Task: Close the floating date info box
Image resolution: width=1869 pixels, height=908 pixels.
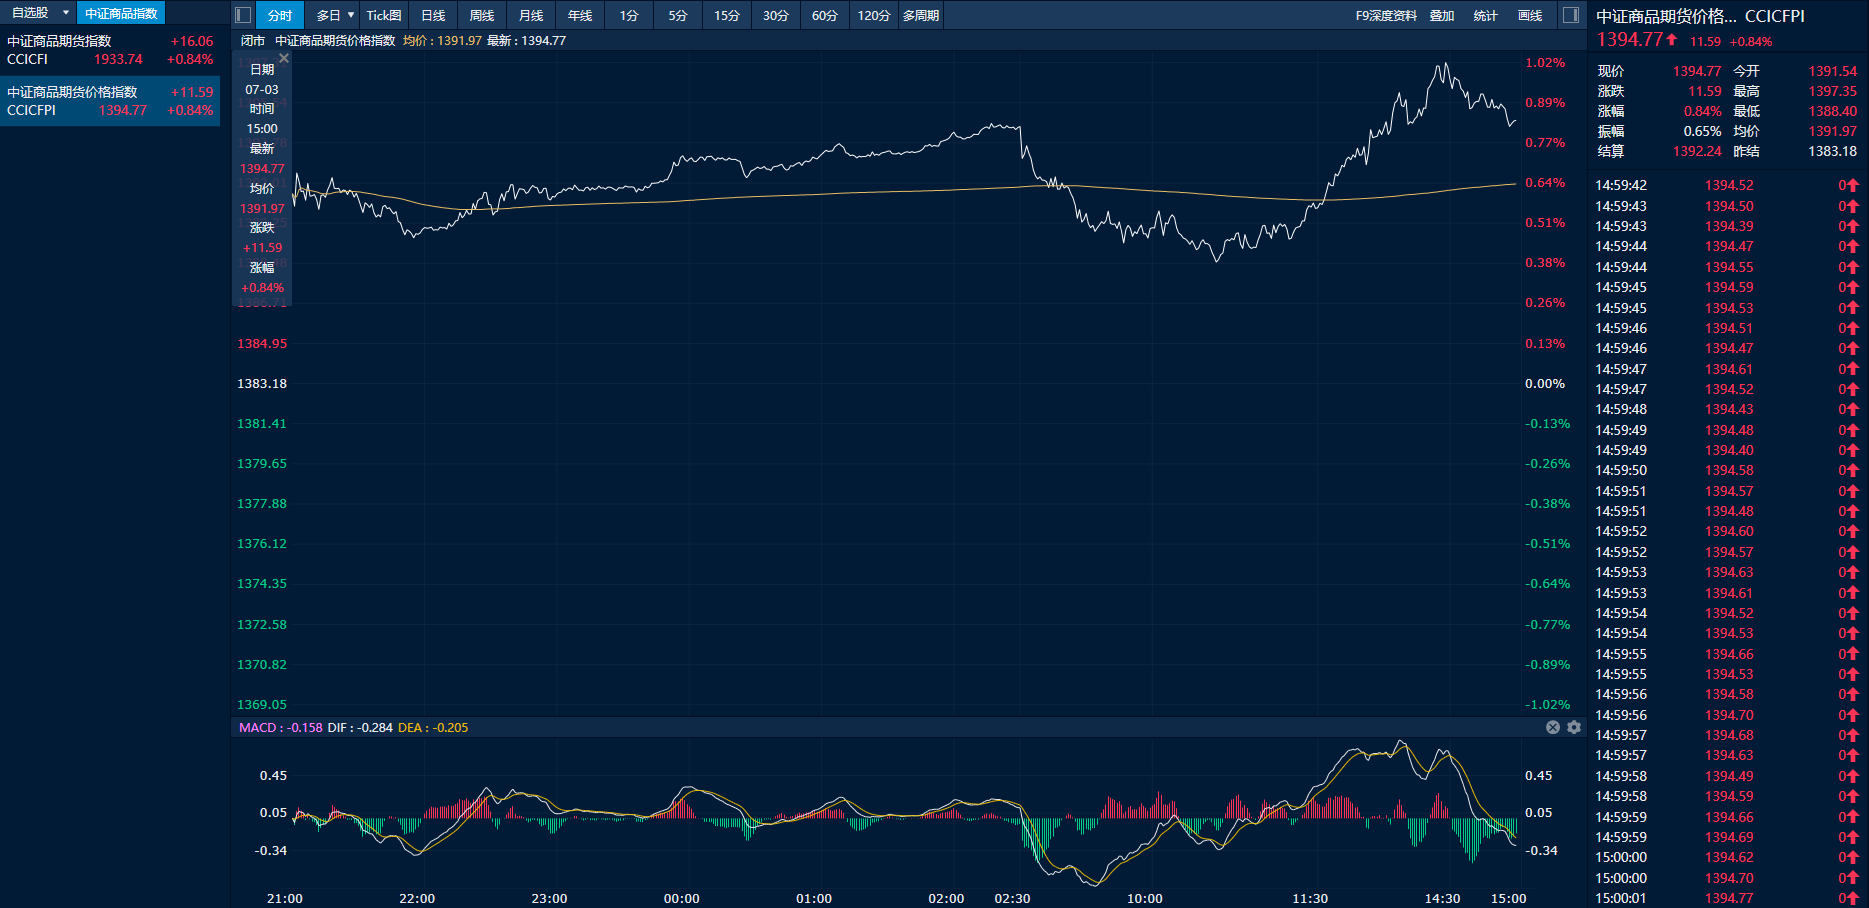Action: coord(284,59)
